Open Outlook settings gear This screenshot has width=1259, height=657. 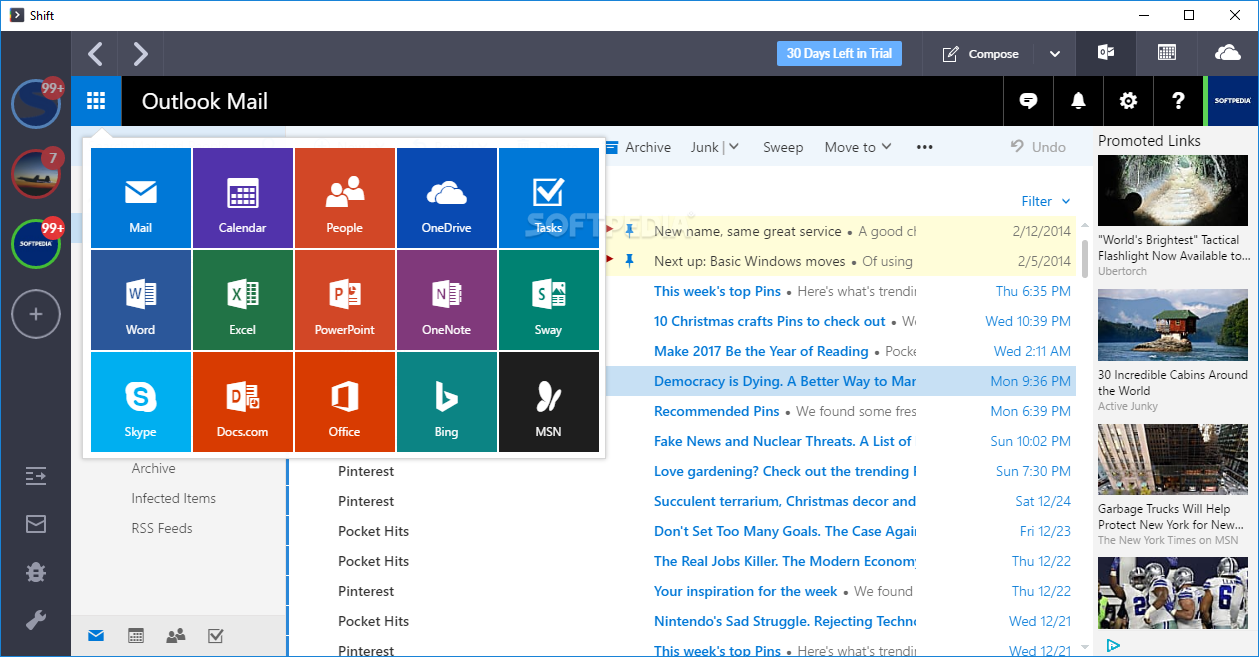tap(1128, 101)
